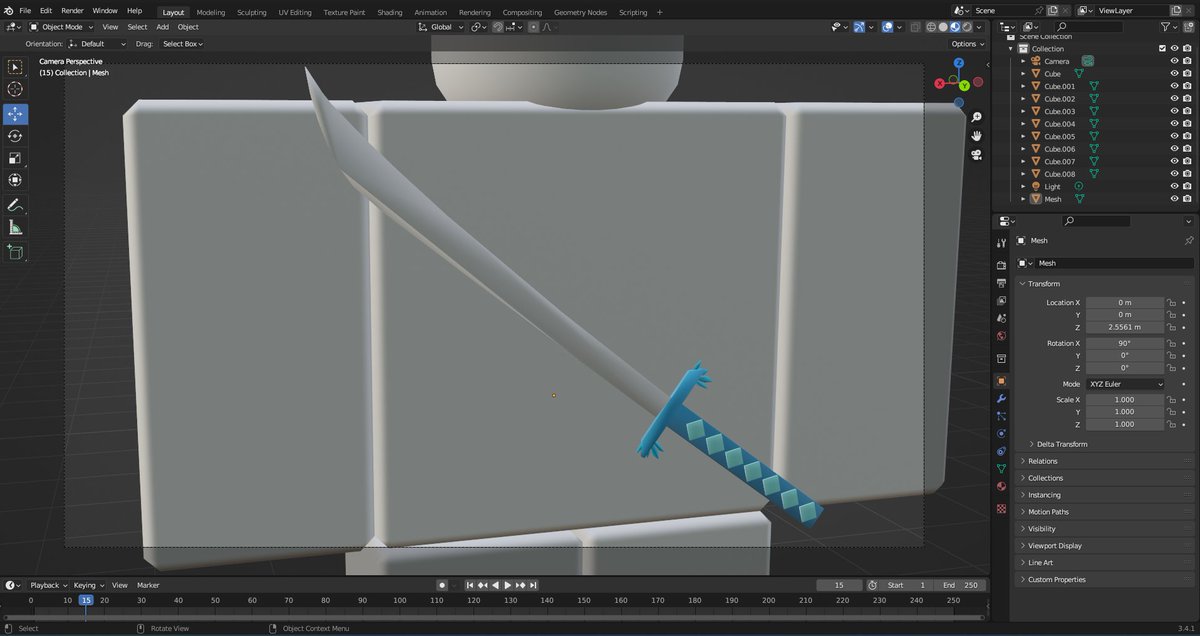1200x636 pixels.
Task: Activate the Transform tool
Action: pyautogui.click(x=15, y=180)
